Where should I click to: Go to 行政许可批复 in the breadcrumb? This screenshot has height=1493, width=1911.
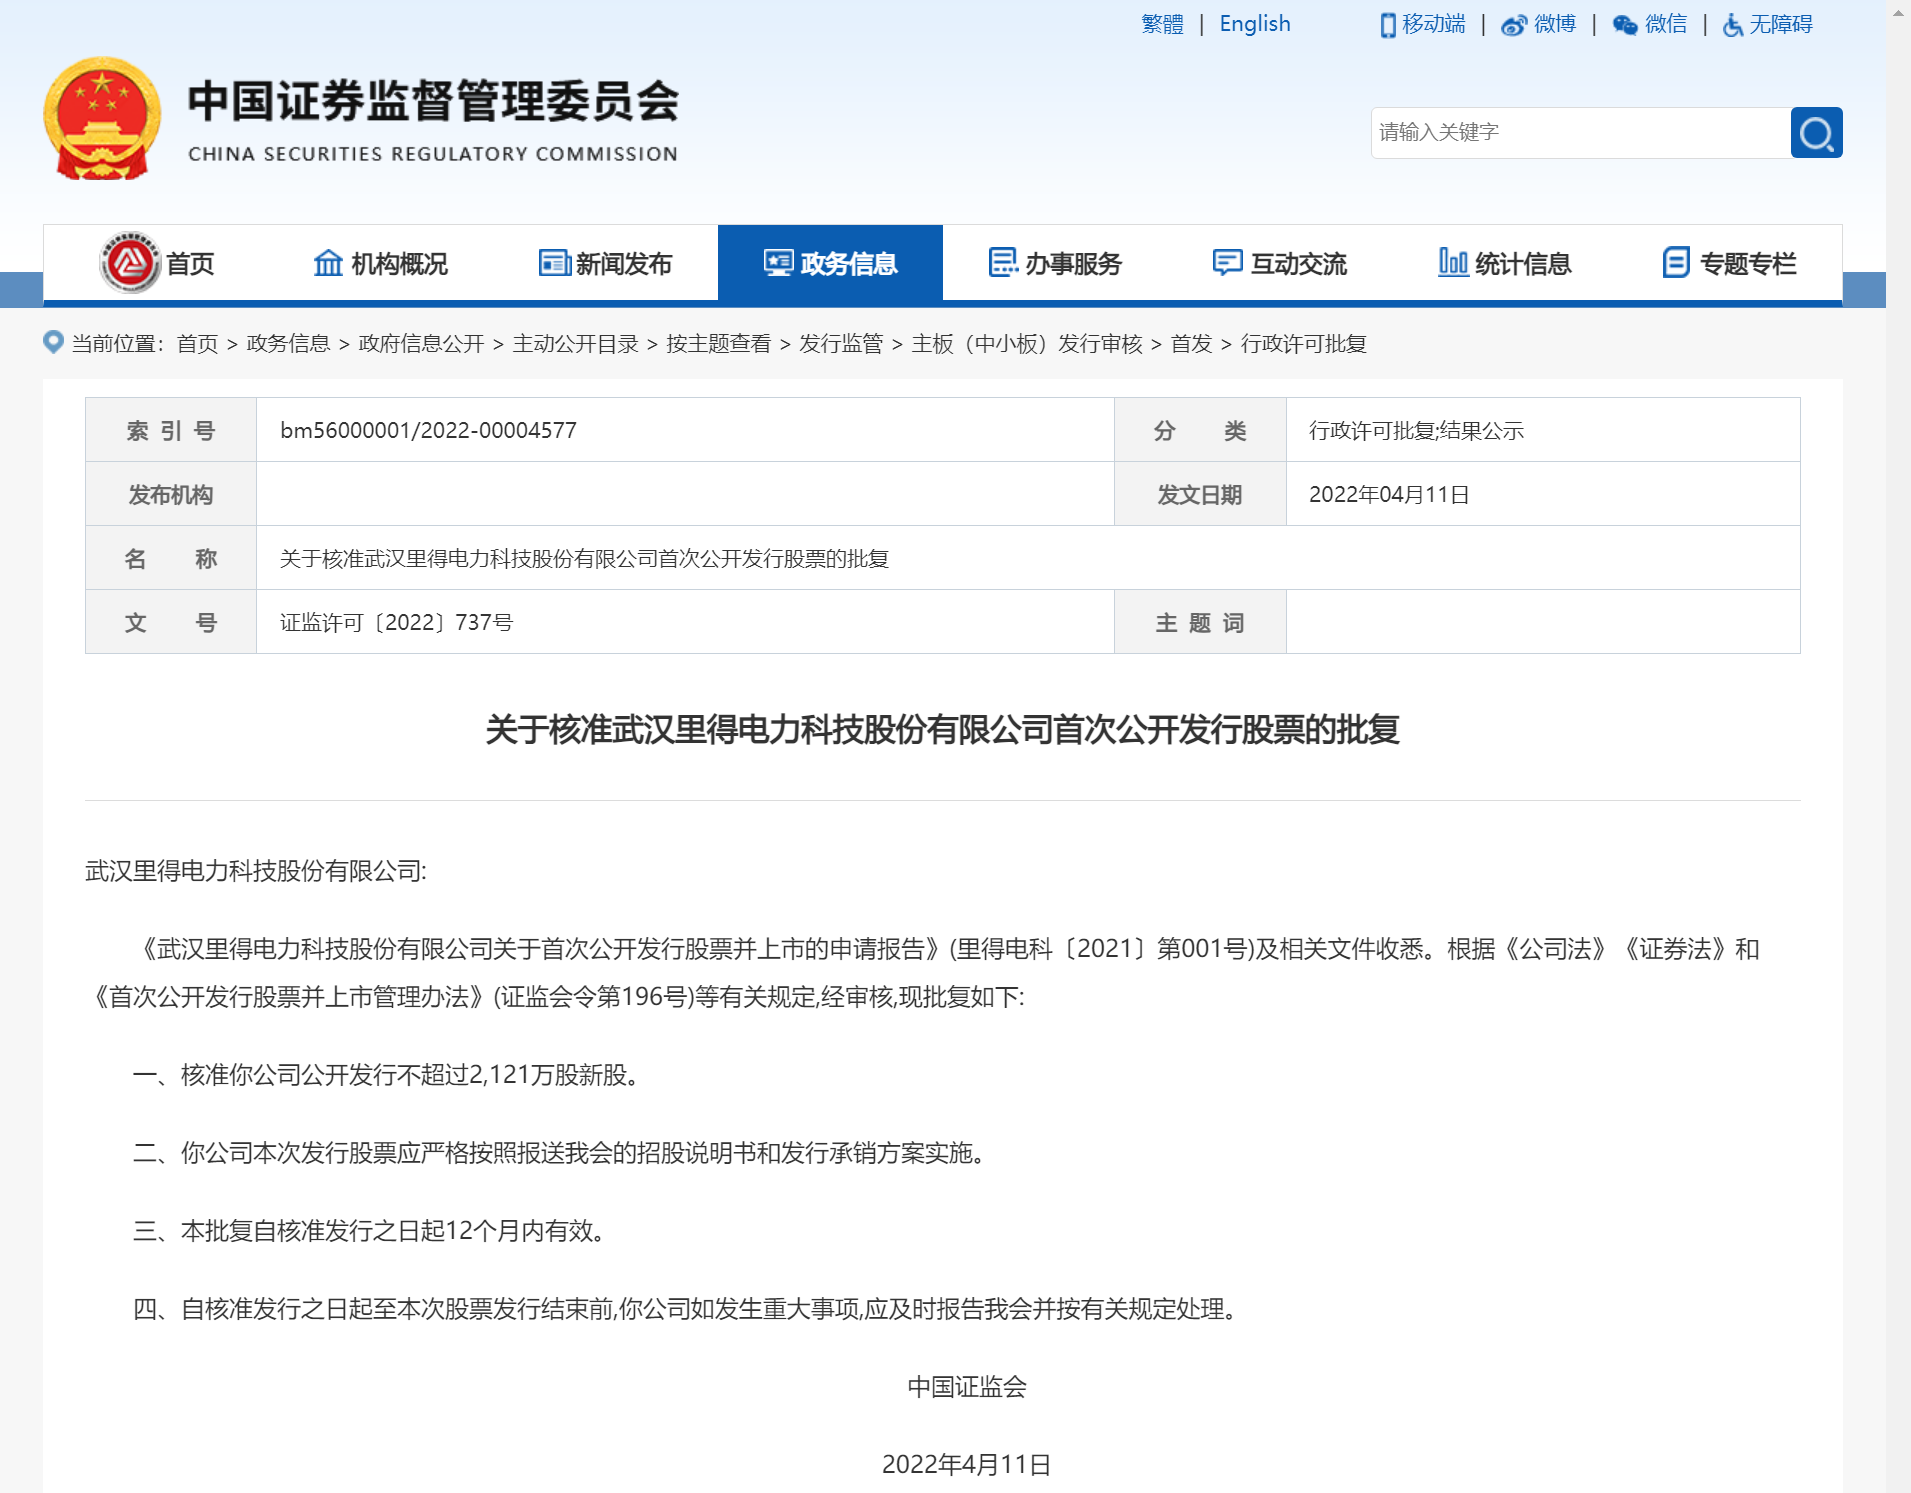(1304, 344)
